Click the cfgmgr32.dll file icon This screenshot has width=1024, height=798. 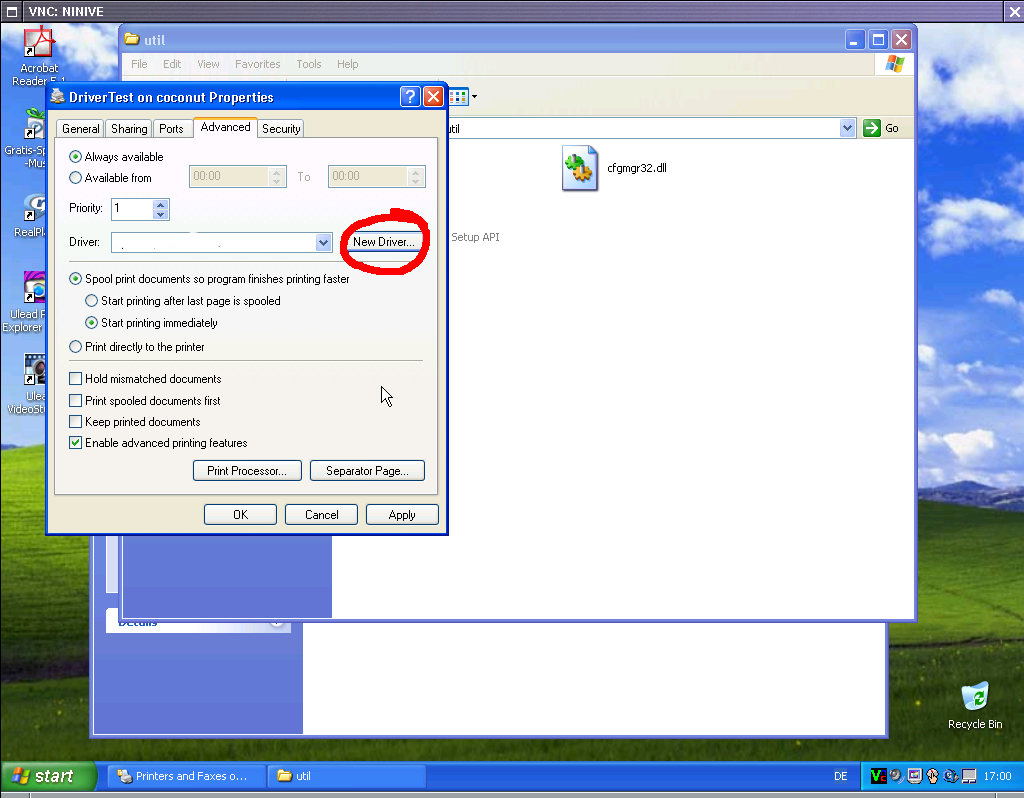point(580,168)
